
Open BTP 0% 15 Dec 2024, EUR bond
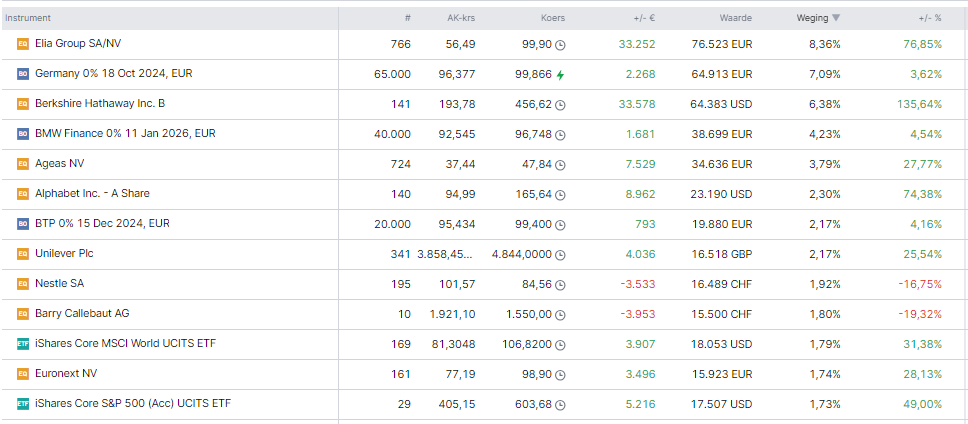pos(102,223)
